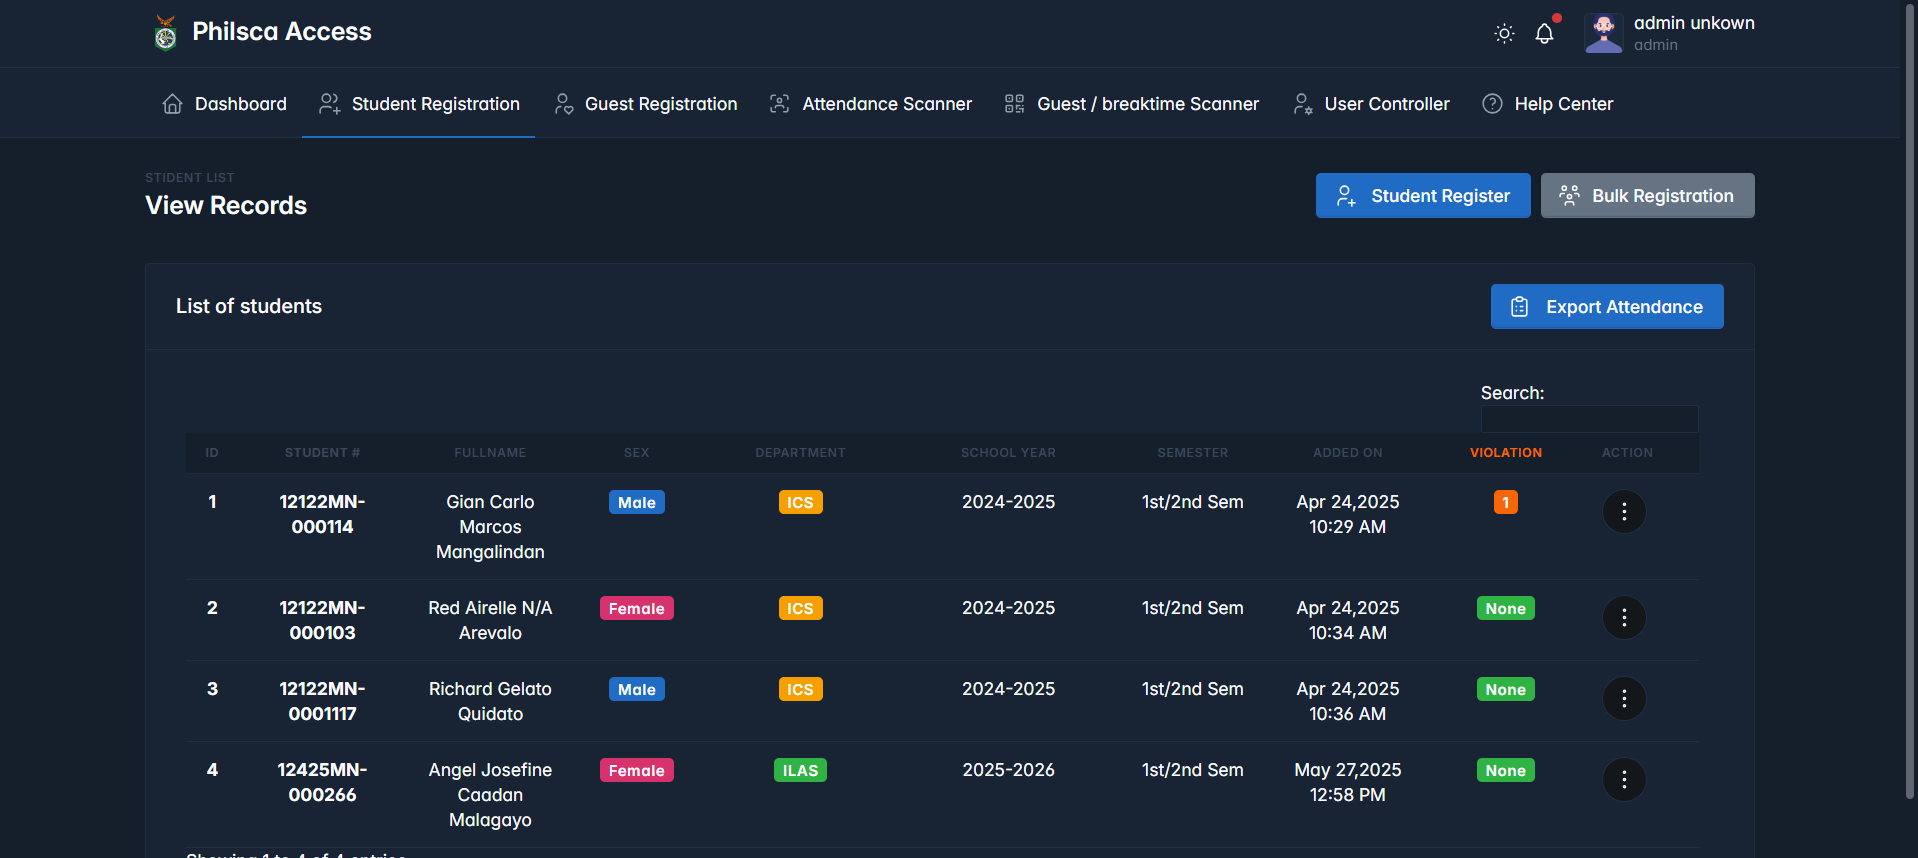Image resolution: width=1918 pixels, height=858 pixels.
Task: Open Guest Registration tab
Action: point(646,104)
